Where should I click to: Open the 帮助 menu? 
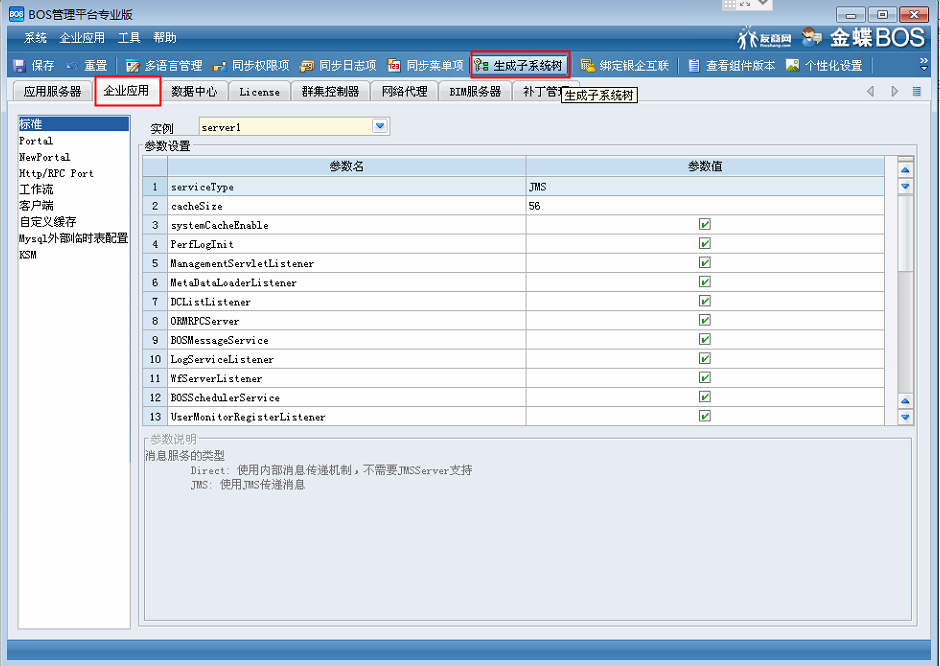tap(165, 38)
